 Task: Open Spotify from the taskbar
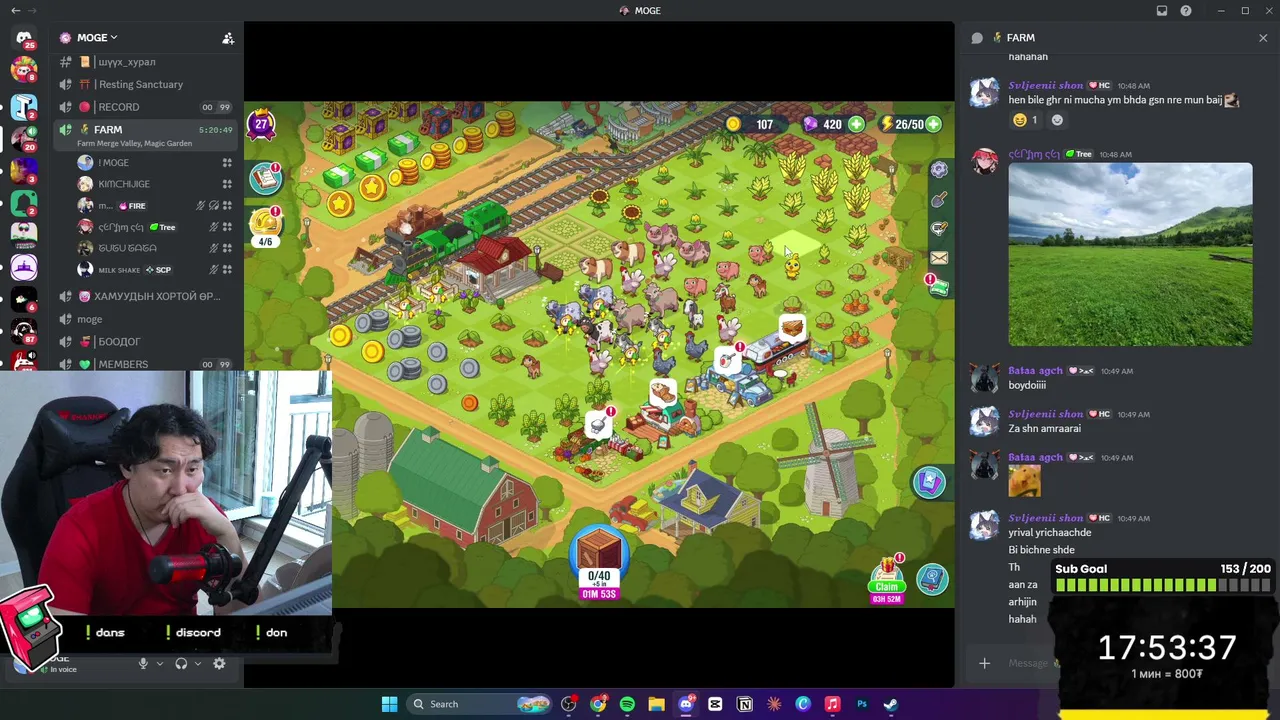click(627, 704)
